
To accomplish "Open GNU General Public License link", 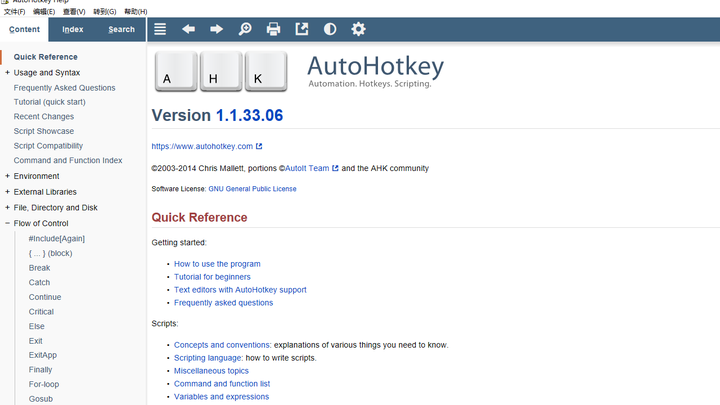I will coord(252,189).
